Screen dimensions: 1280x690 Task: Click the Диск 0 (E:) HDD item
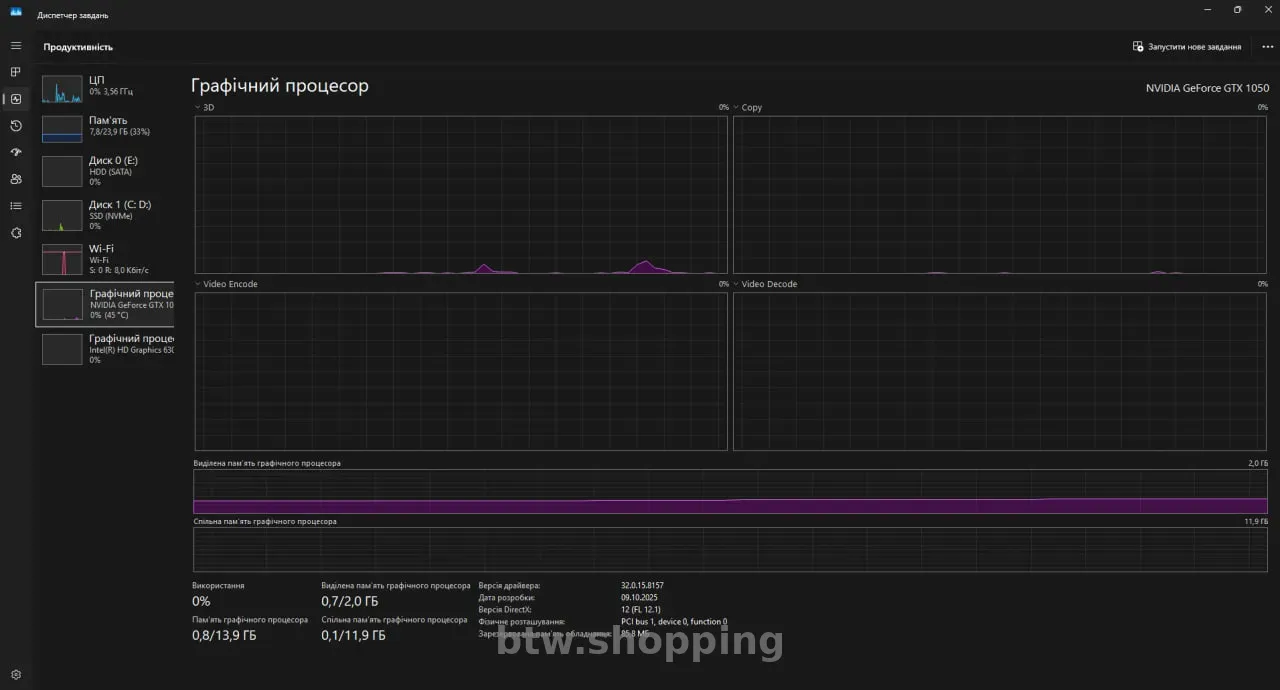pyautogui.click(x=105, y=171)
